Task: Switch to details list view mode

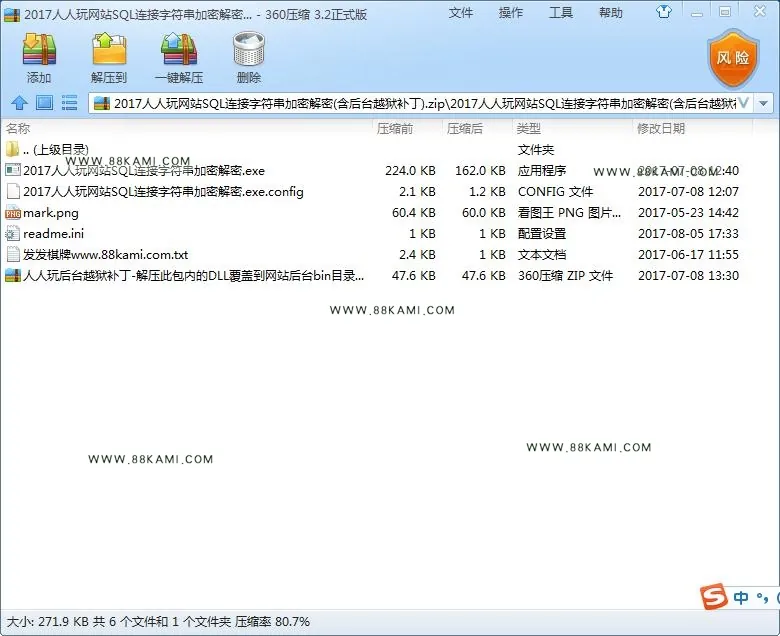Action: click(x=69, y=103)
